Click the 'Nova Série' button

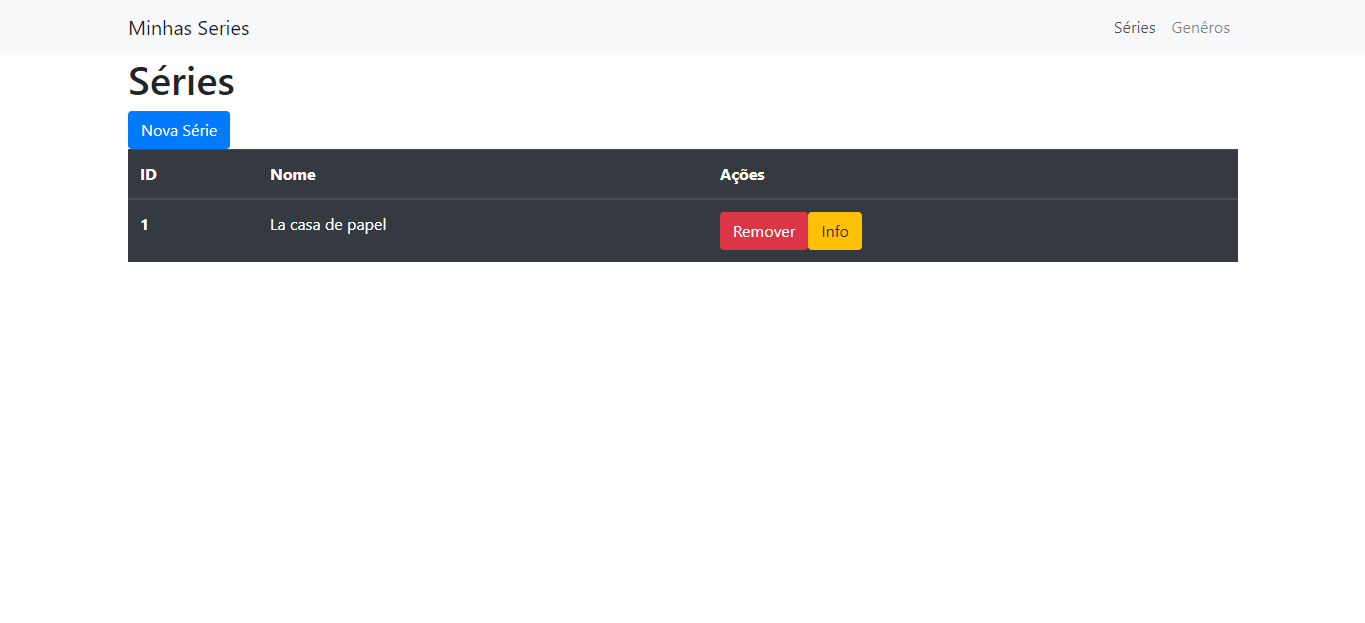[x=178, y=130]
